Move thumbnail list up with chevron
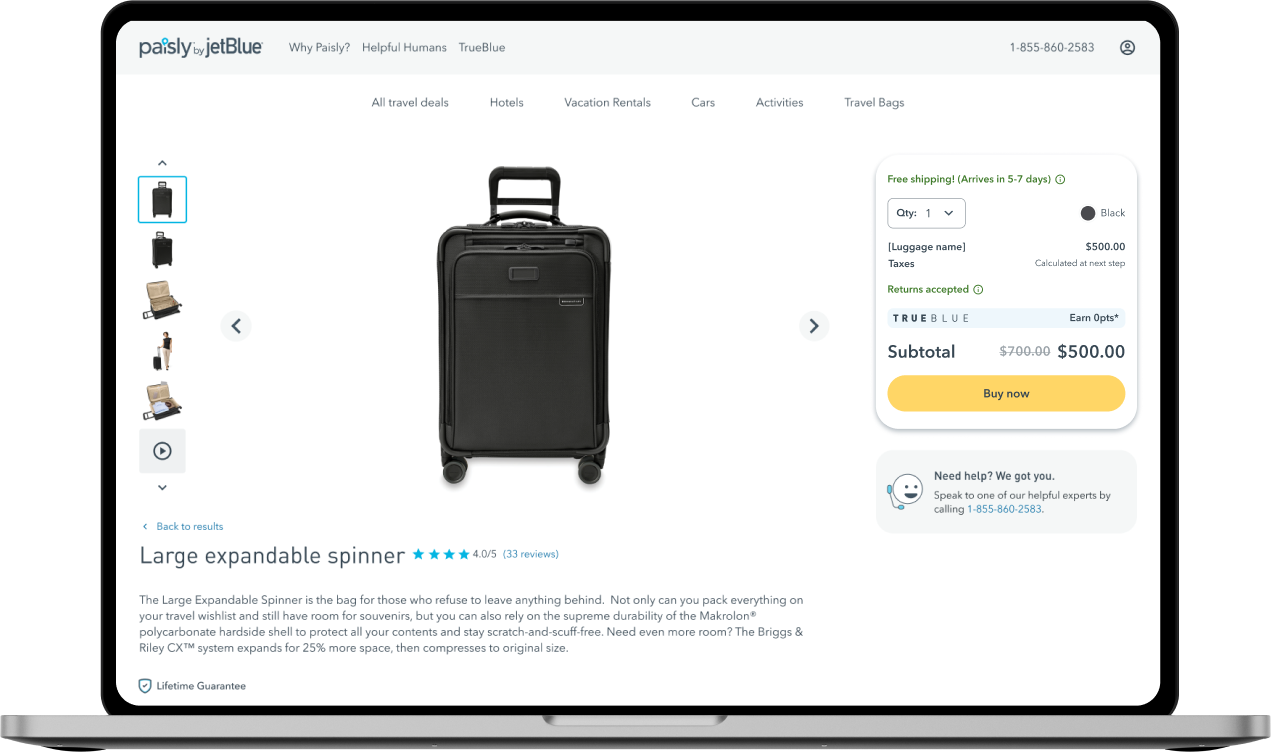This screenshot has height=752, width=1271. (162, 163)
